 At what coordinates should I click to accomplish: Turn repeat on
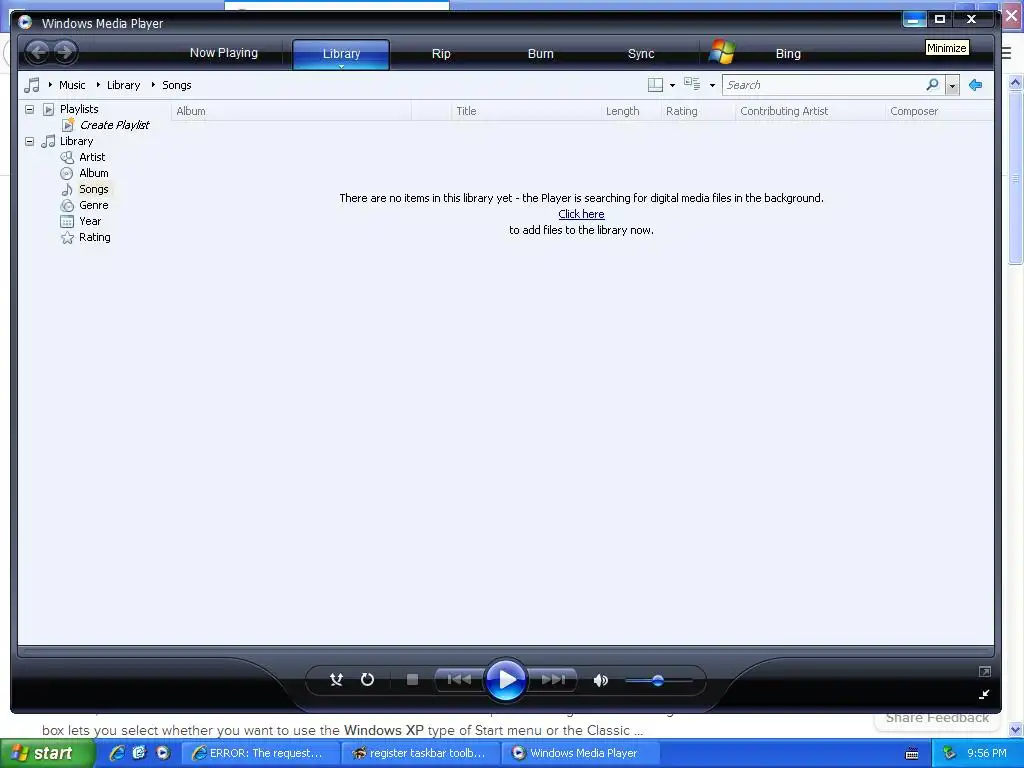click(x=368, y=680)
